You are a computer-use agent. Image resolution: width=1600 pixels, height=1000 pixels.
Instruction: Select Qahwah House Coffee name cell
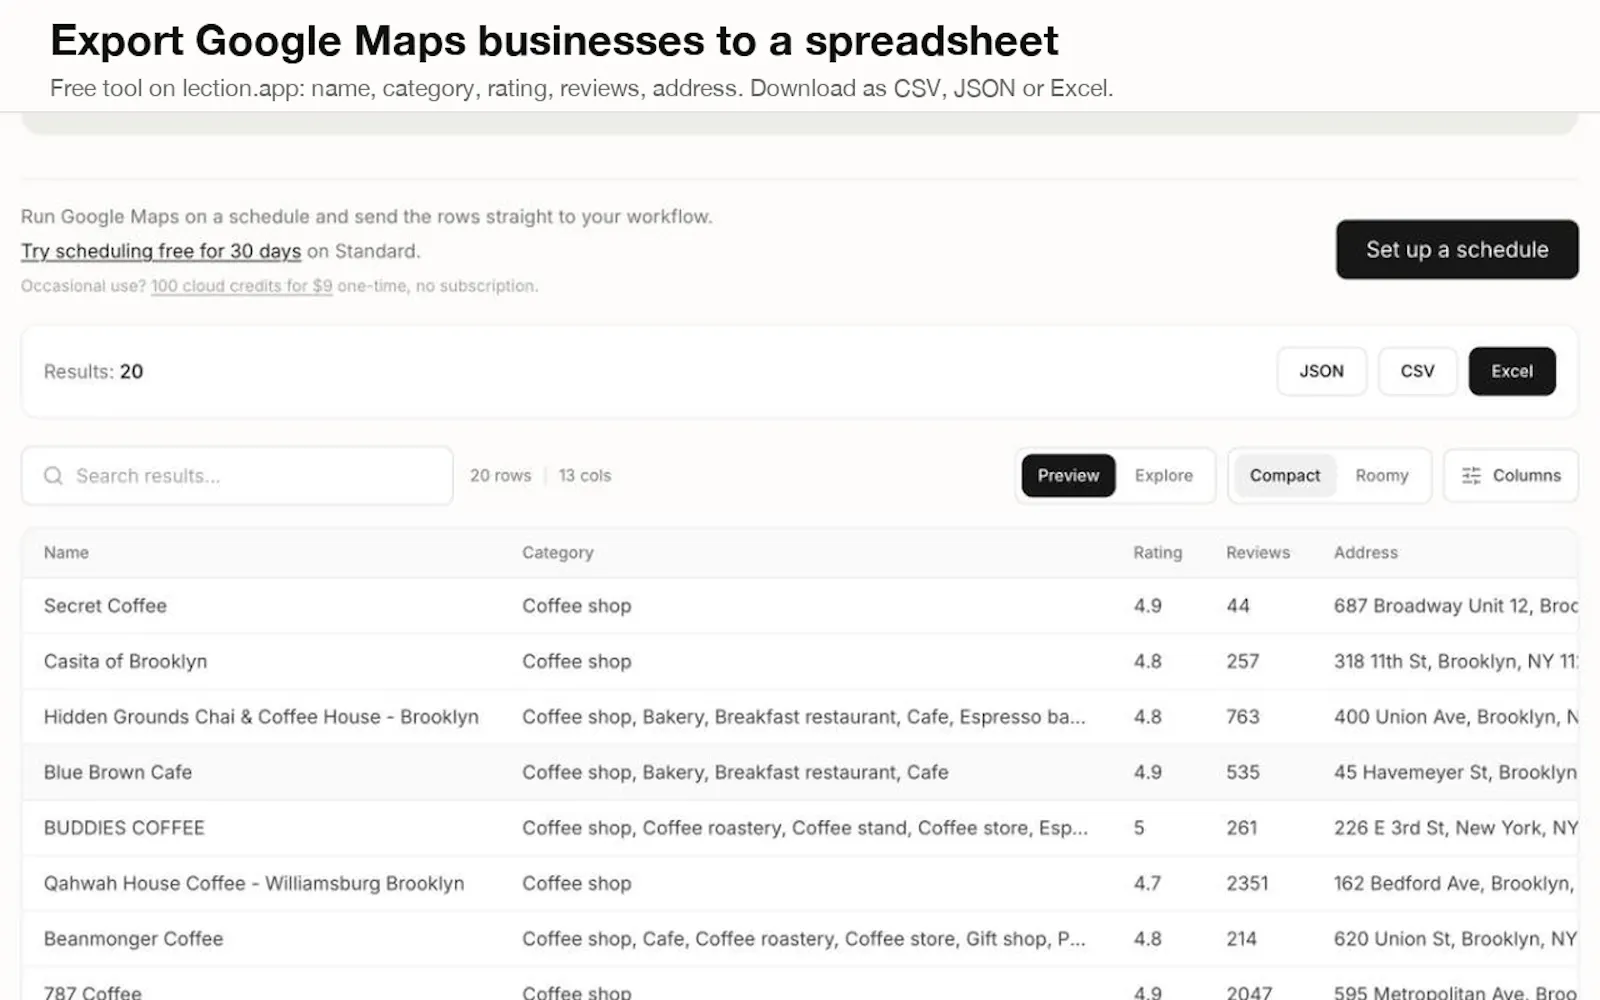254,883
